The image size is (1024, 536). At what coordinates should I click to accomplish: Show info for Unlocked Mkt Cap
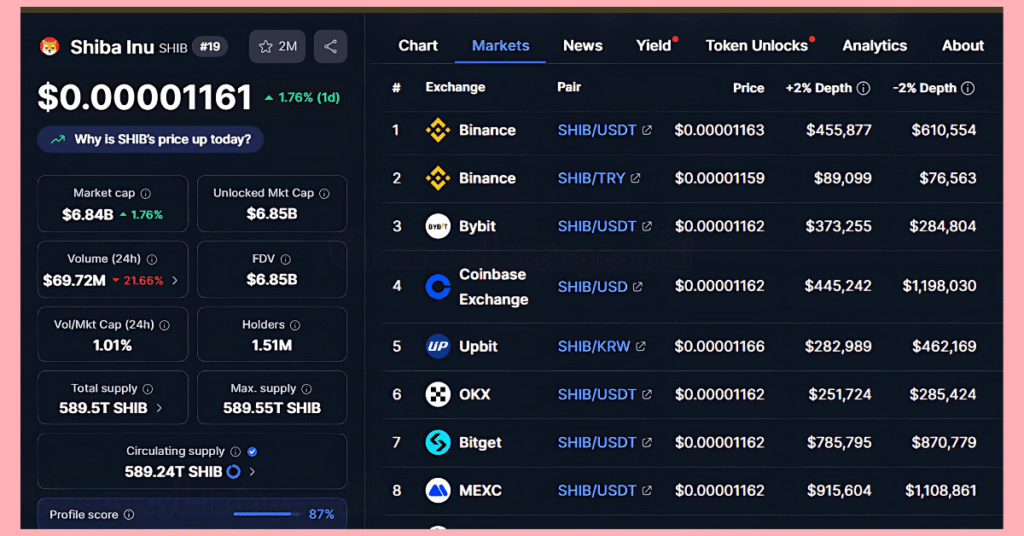coord(325,194)
